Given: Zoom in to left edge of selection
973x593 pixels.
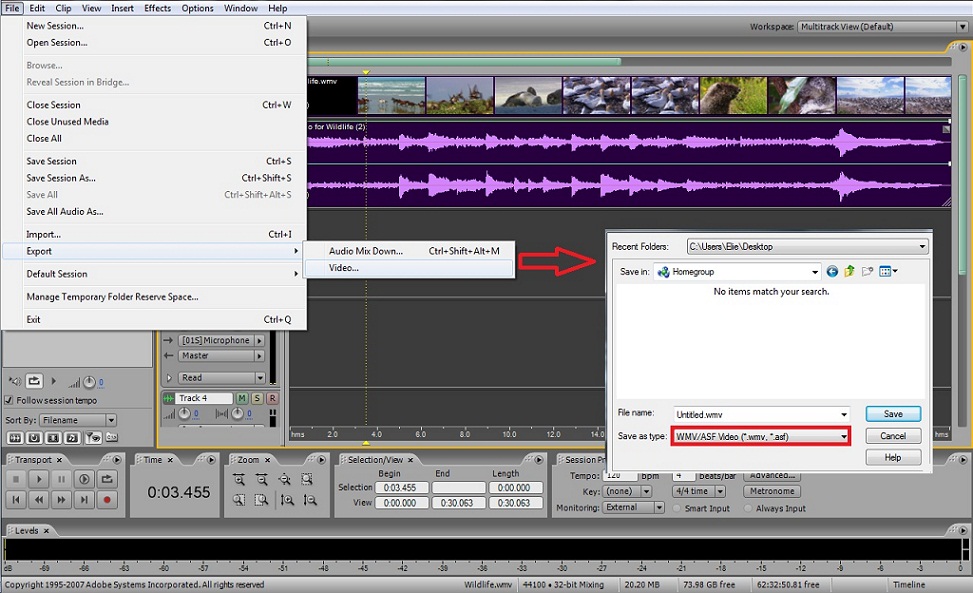Looking at the screenshot, I should click(x=239, y=499).
